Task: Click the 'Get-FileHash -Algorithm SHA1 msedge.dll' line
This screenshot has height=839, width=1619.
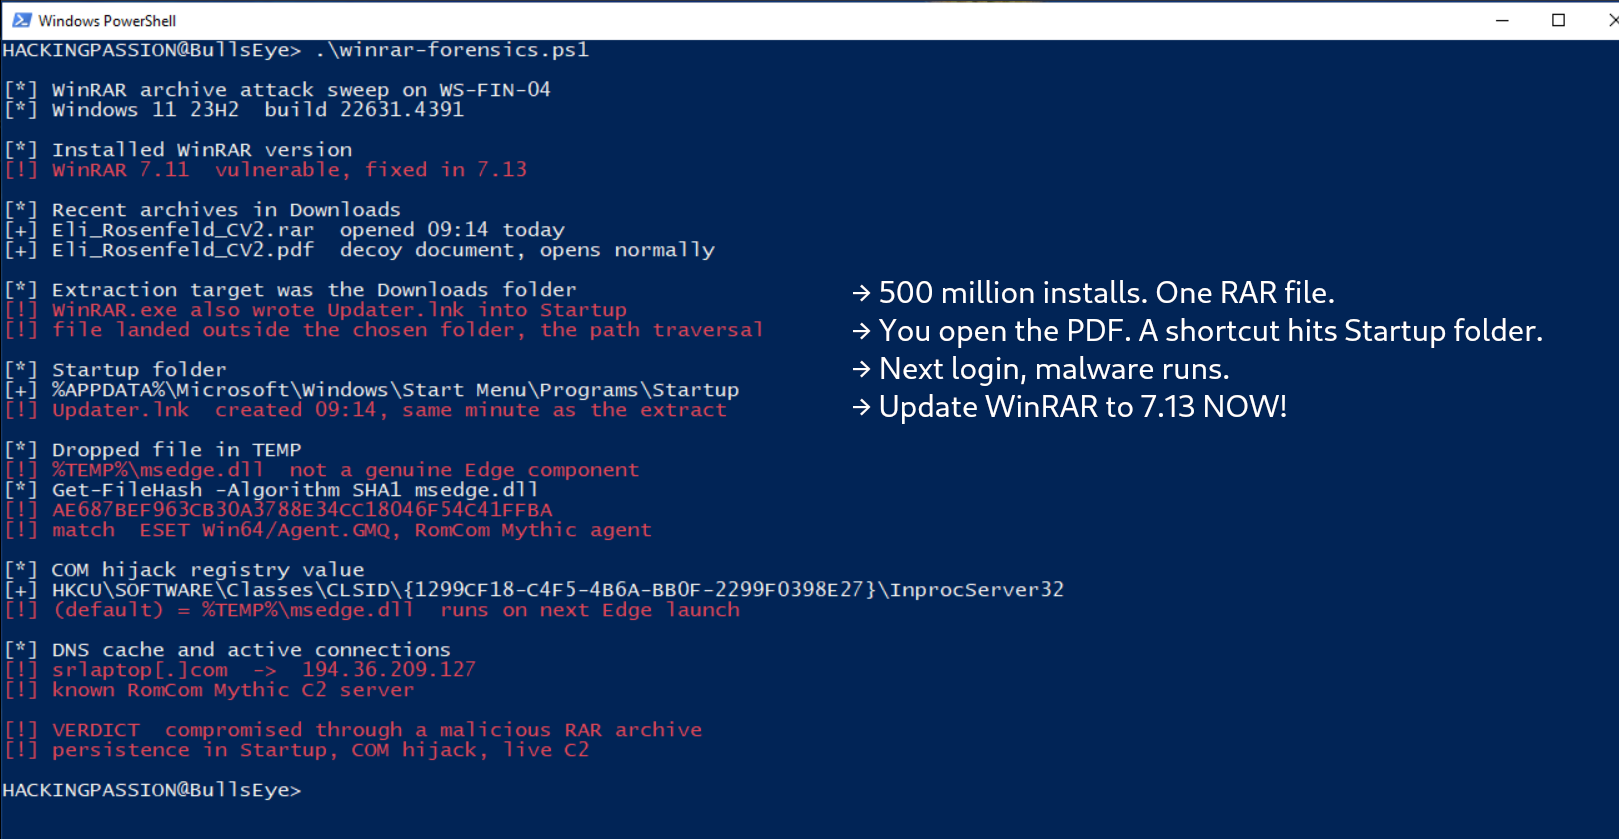Action: coord(295,490)
